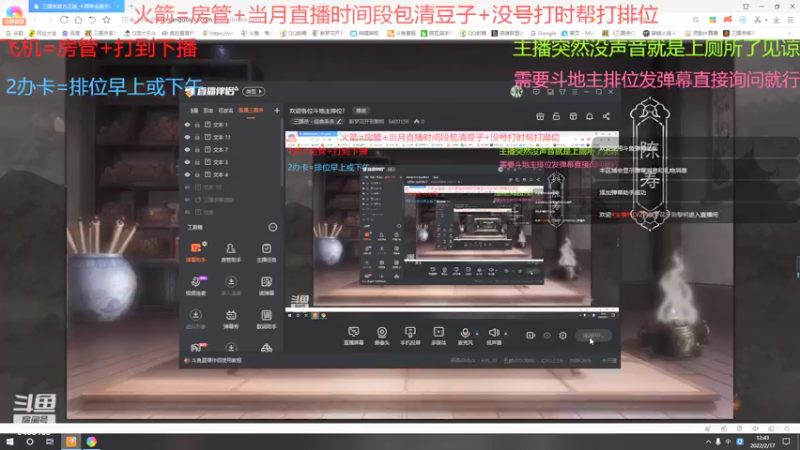Open the 视频连麦 tool
Screen dimensions: 800x450
pyautogui.click(x=196, y=286)
